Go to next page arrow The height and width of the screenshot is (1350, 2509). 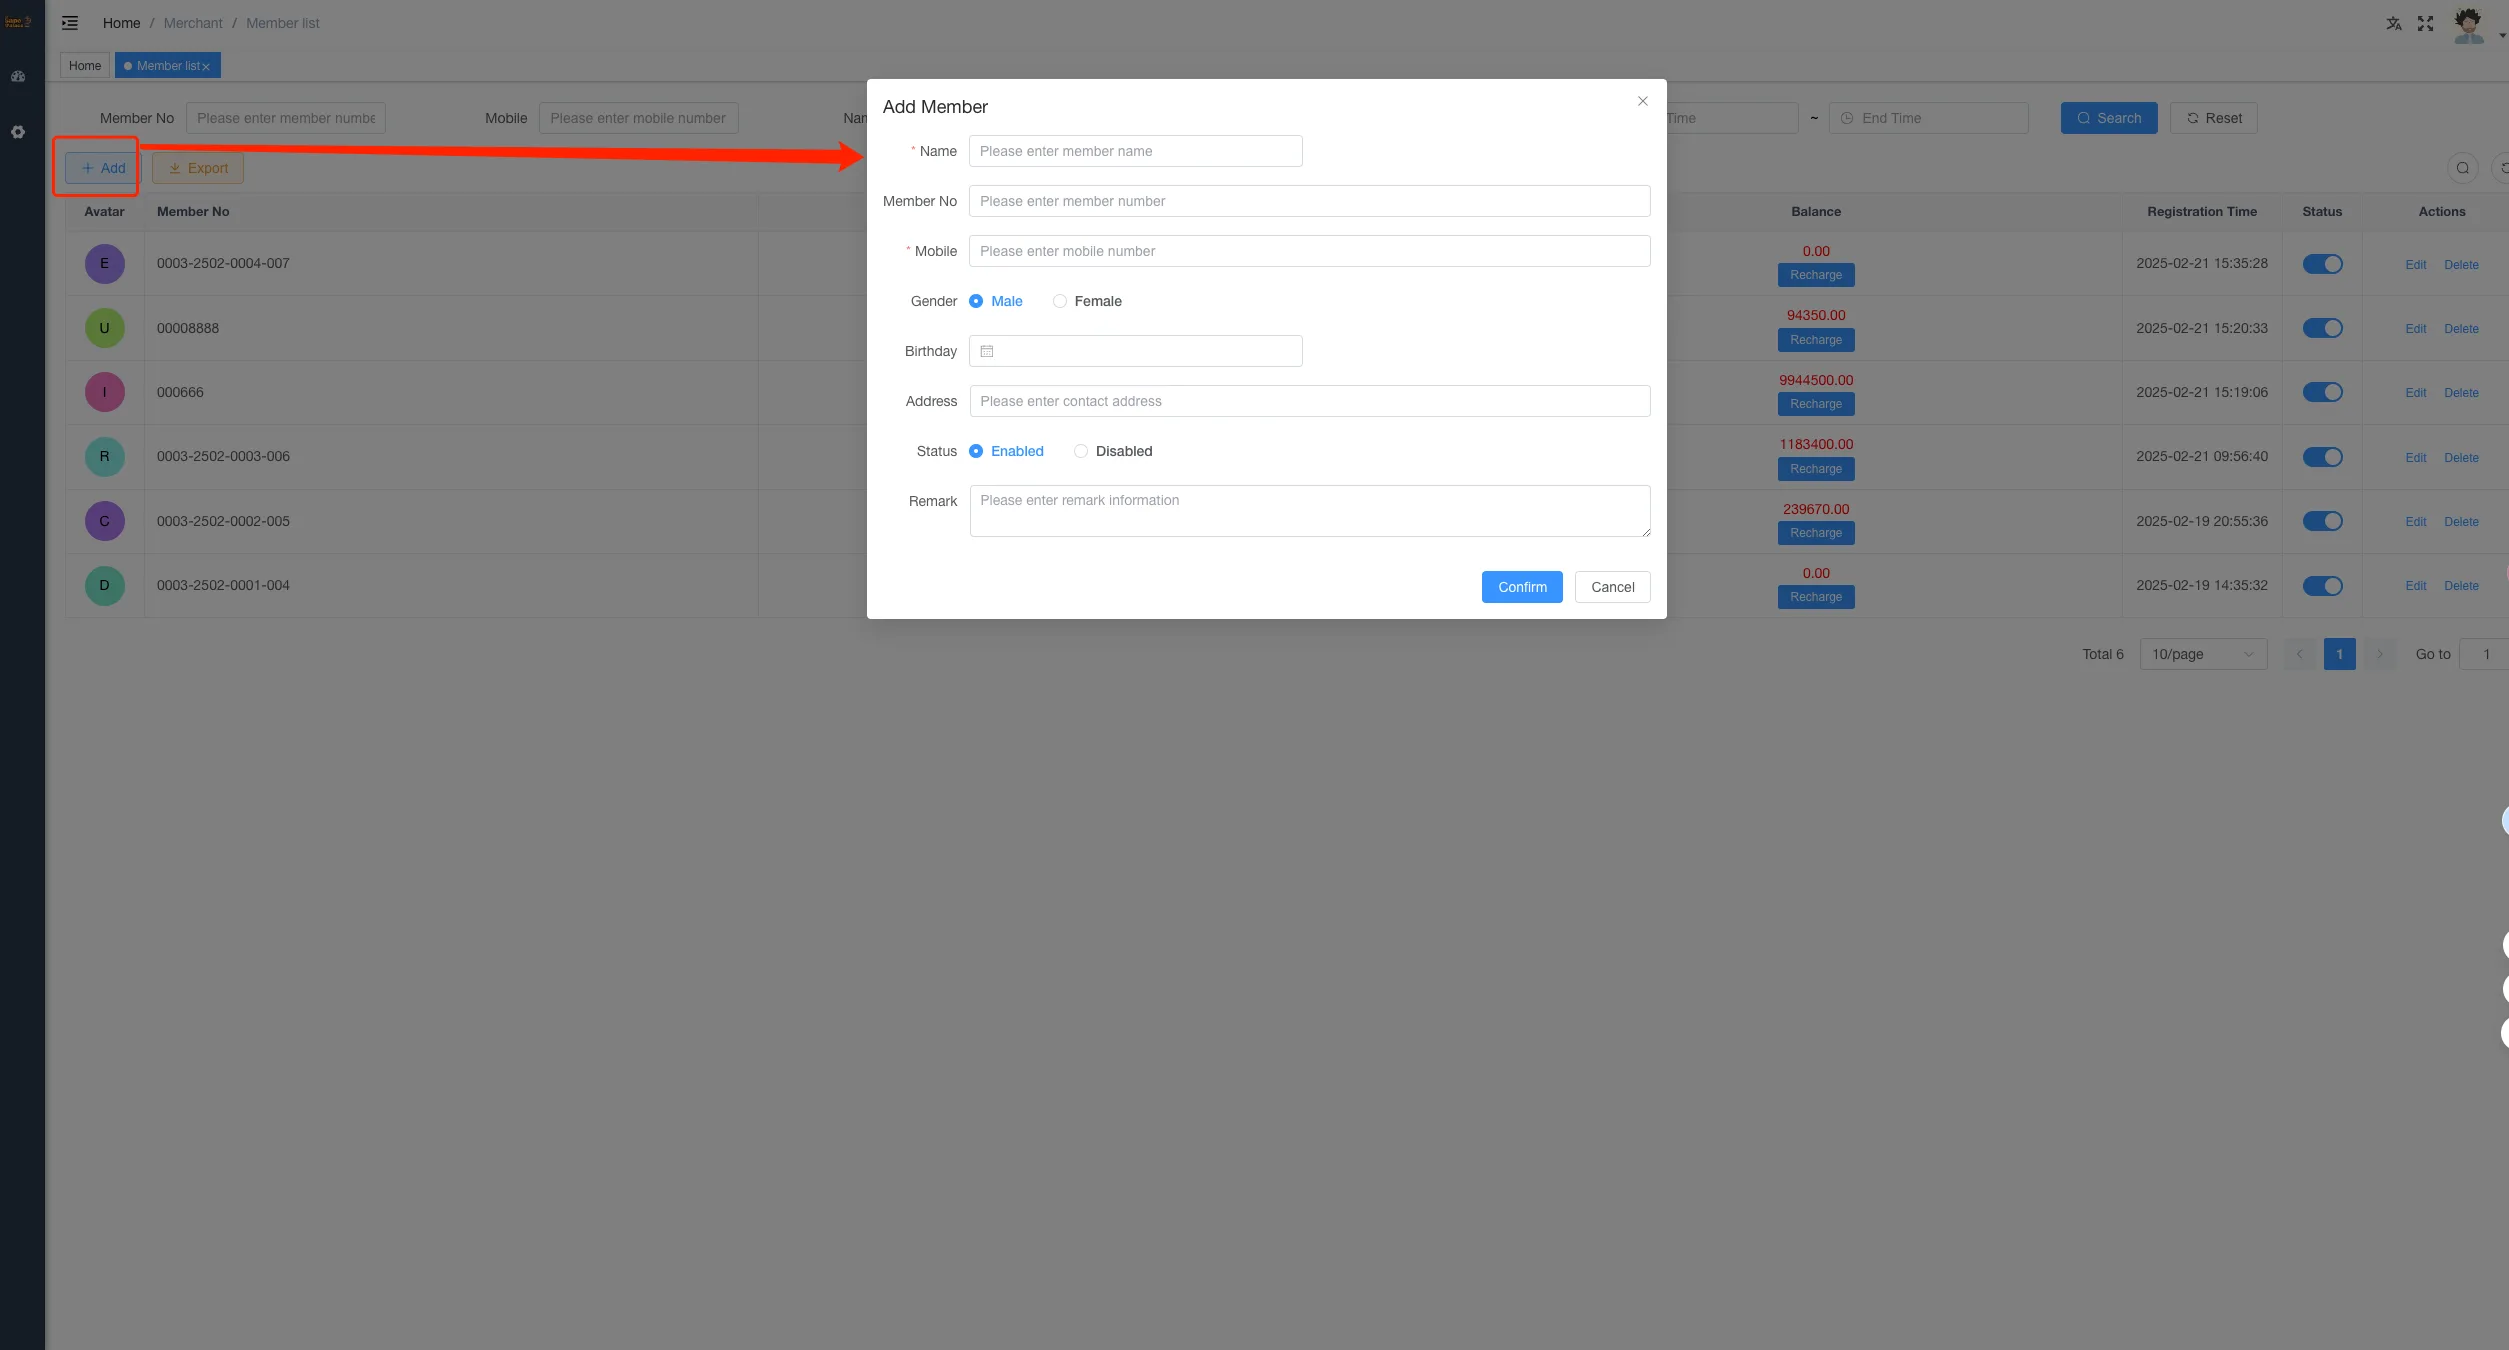pyautogui.click(x=2380, y=654)
